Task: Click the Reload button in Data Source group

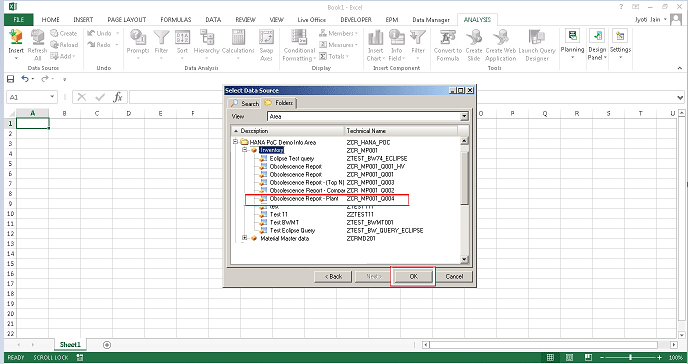Action: [x=64, y=45]
